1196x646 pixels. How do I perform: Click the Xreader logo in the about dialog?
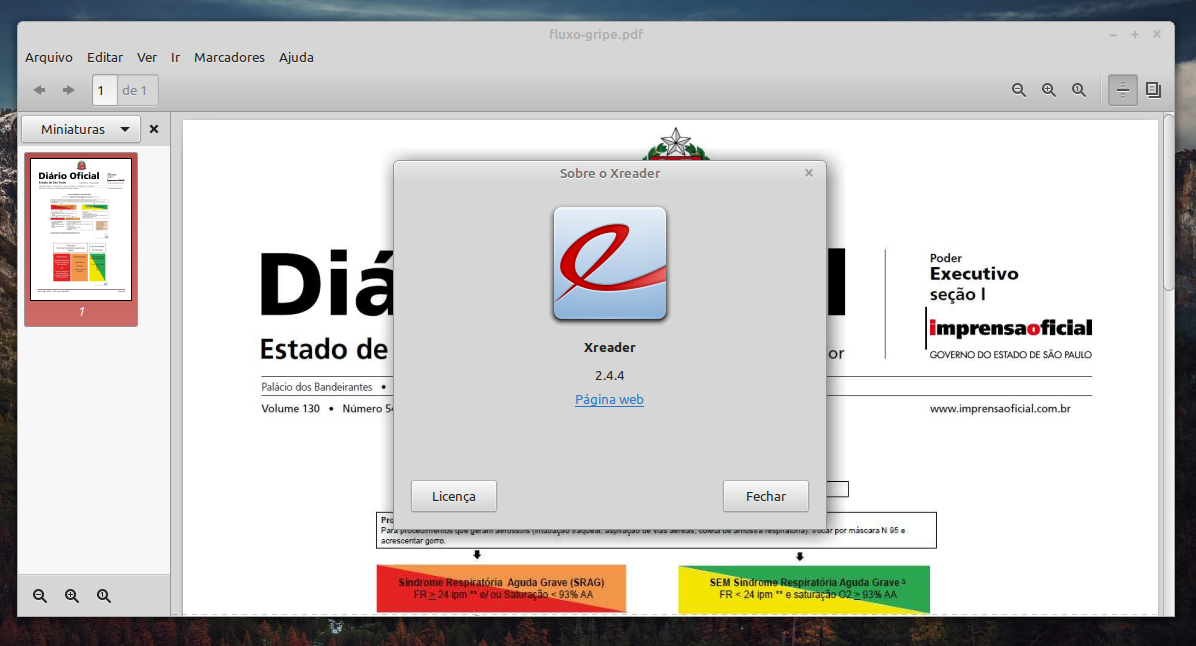pos(609,263)
